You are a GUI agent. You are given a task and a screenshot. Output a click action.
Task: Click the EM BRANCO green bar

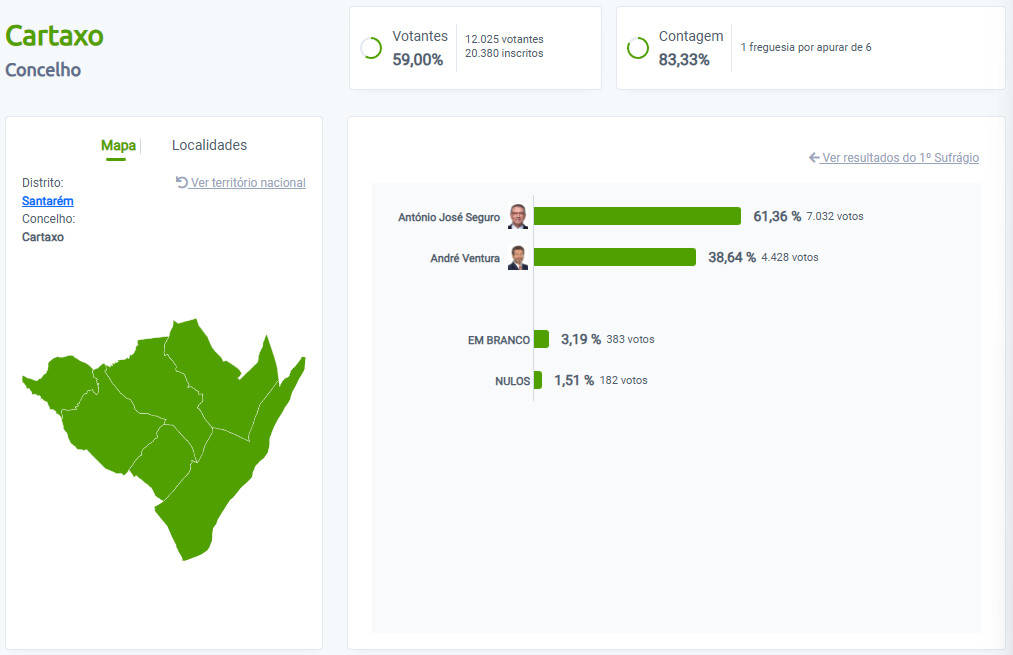pyautogui.click(x=541, y=339)
